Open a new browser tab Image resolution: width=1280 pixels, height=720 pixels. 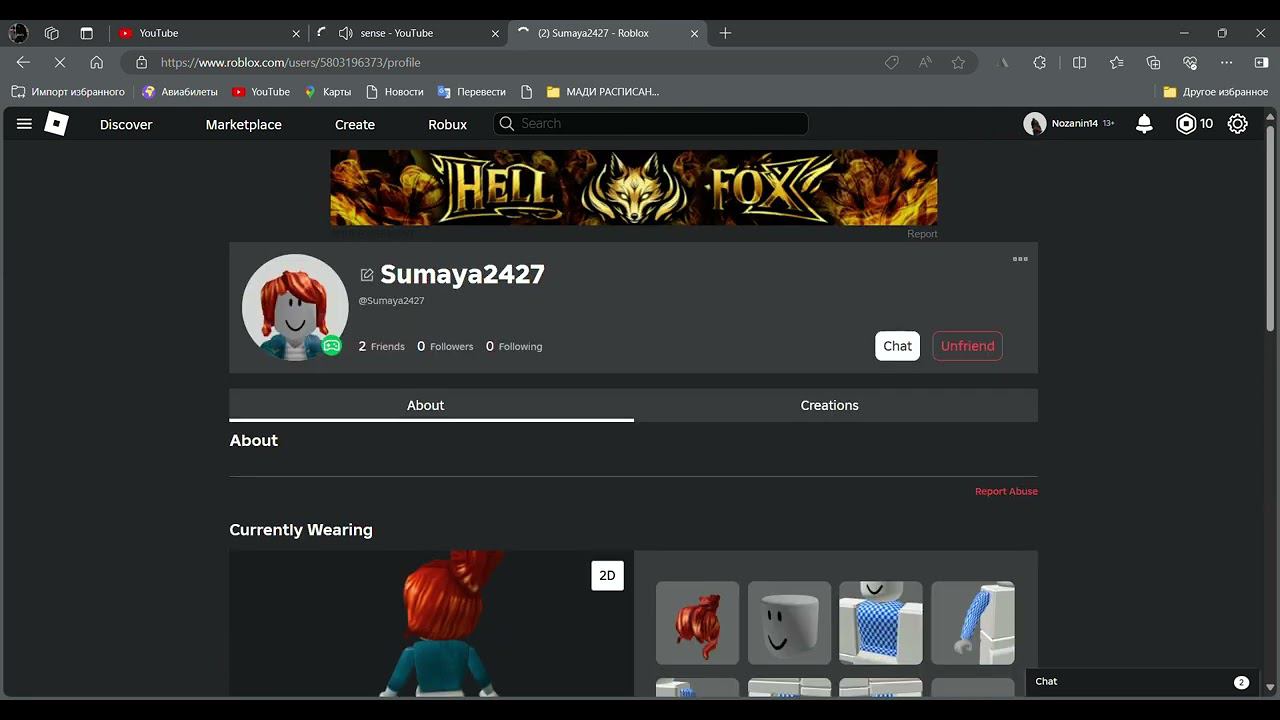[725, 33]
